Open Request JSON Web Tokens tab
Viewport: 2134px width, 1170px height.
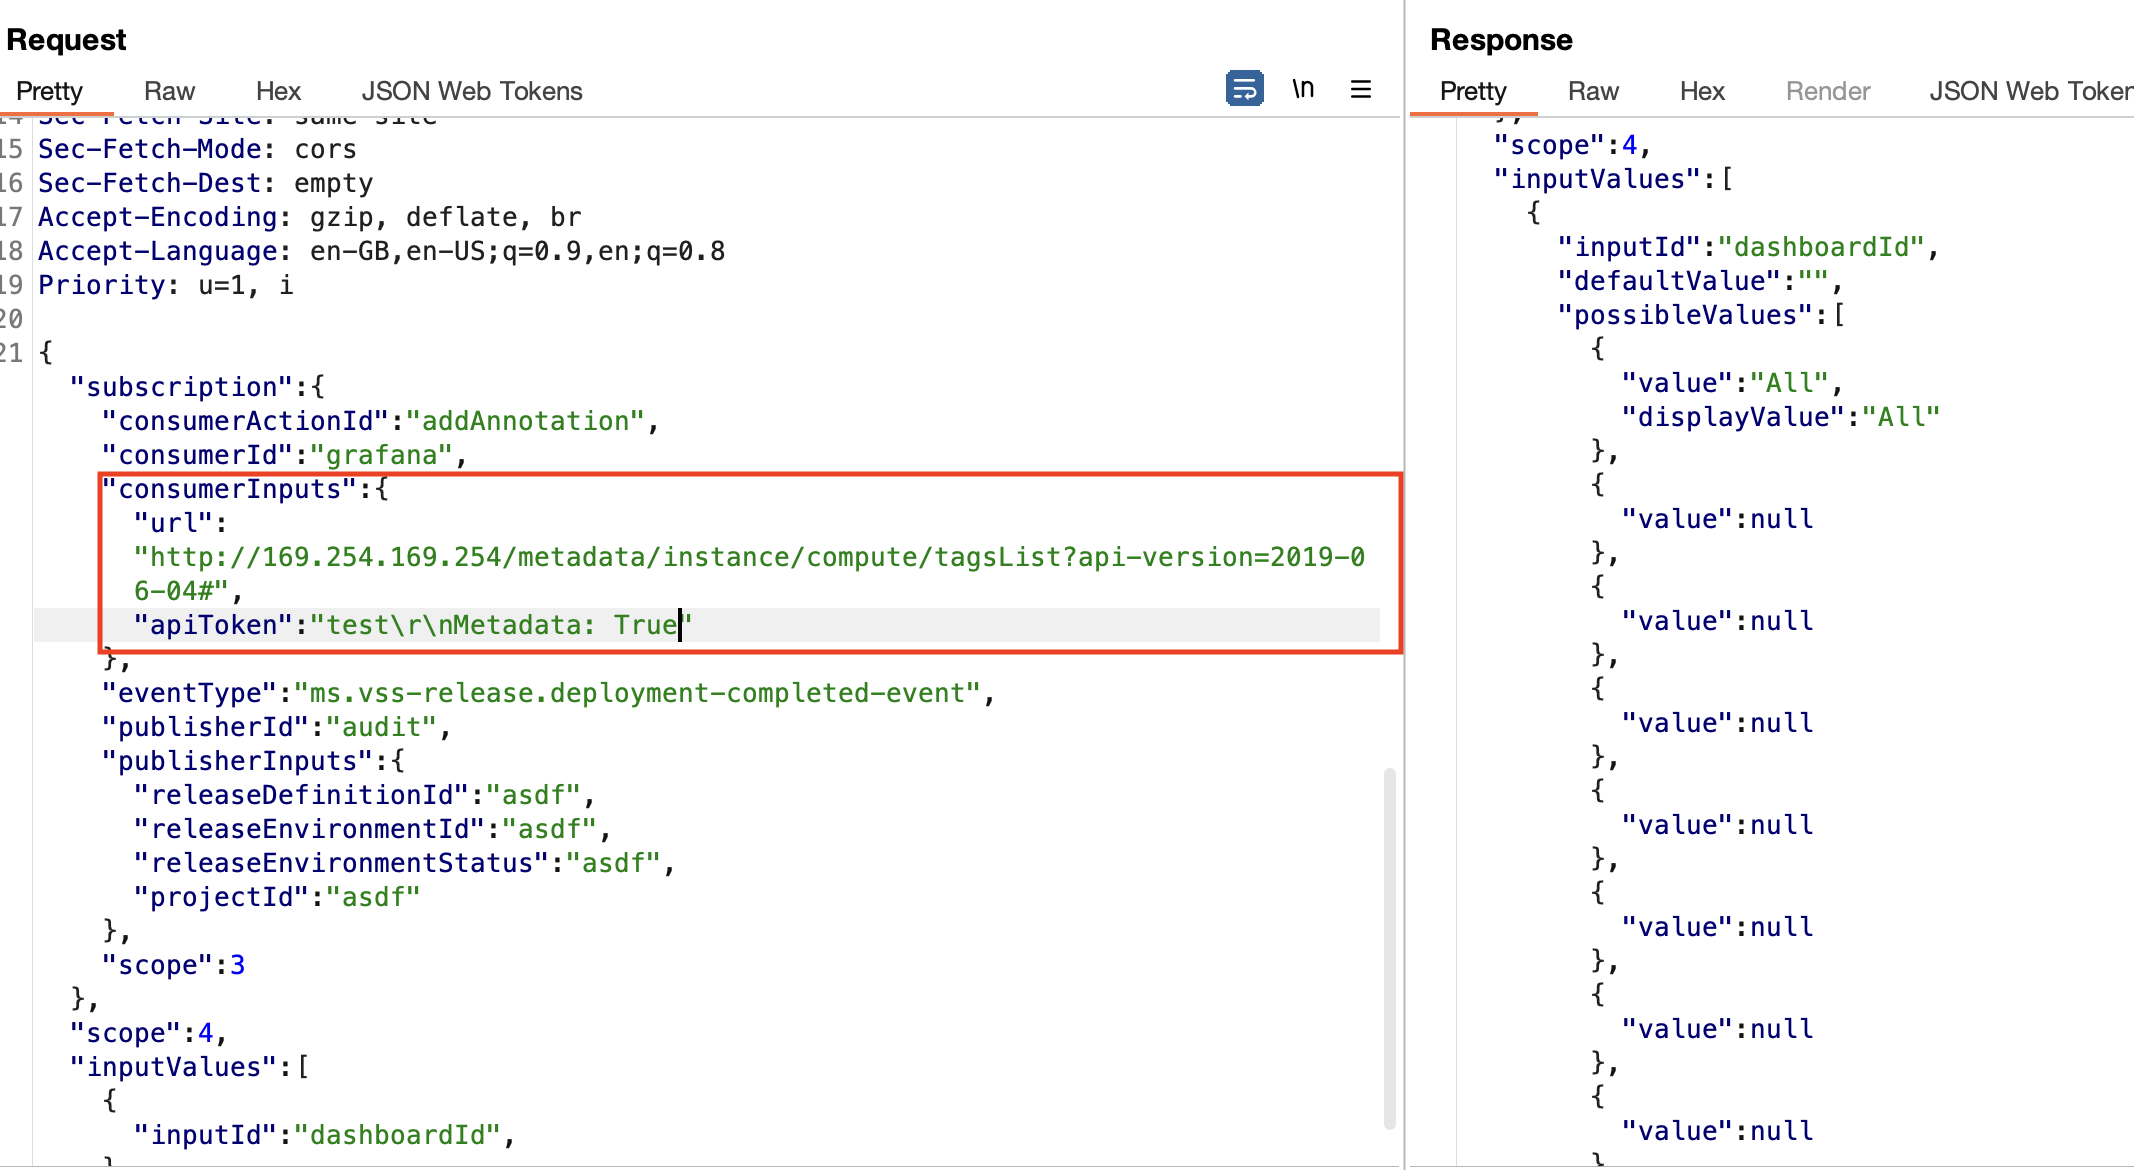tap(471, 91)
